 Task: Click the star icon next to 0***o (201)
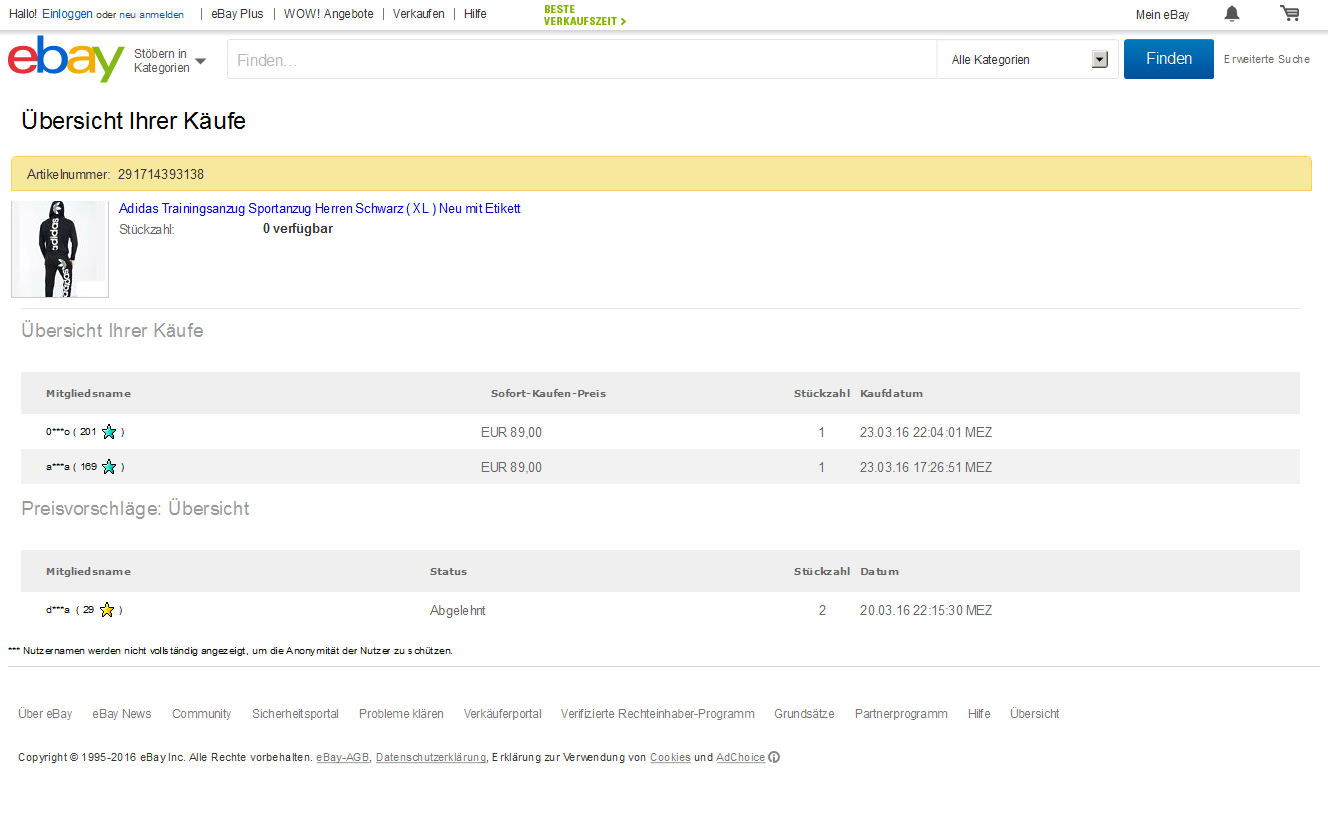tap(109, 432)
